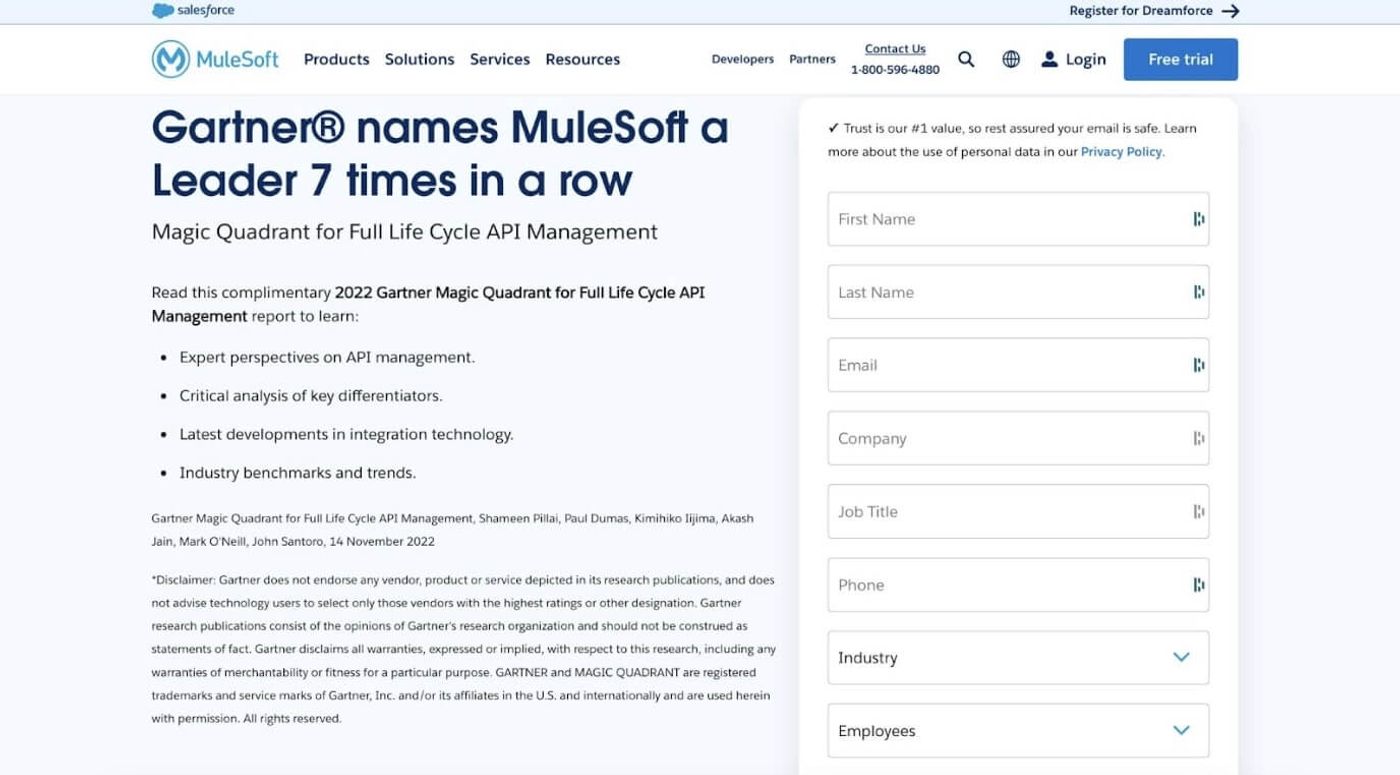Click autofill icon in Phone field
The height and width of the screenshot is (775, 1400).
(1198, 585)
